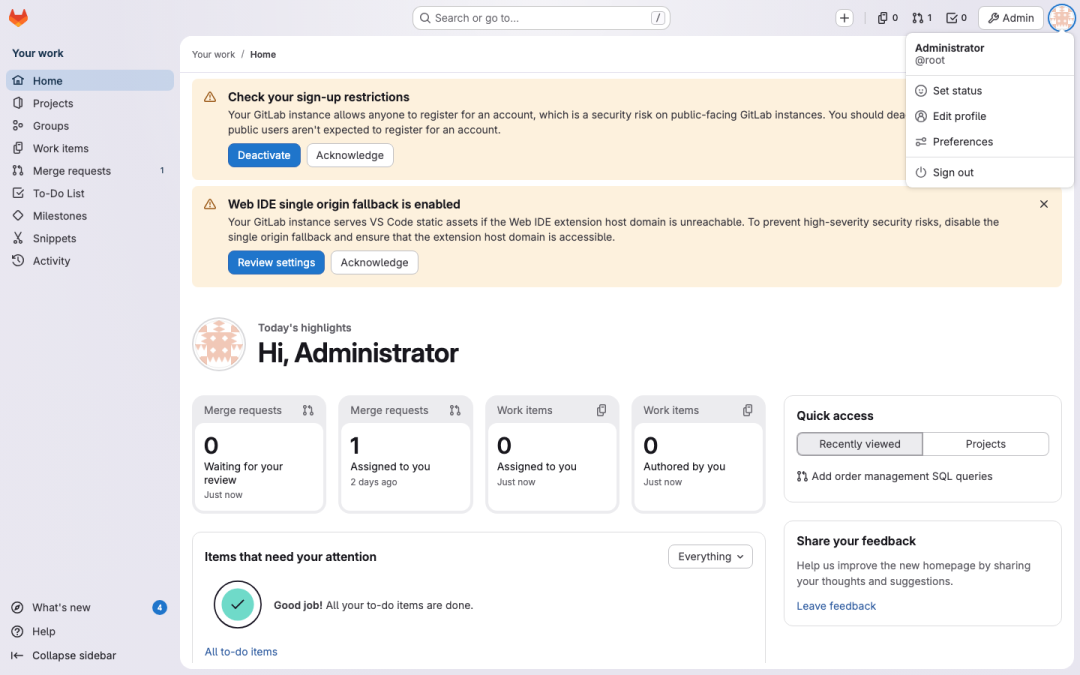Select Edit profile in user menu
Viewport: 1080px width, 675px height.
click(x=990, y=116)
